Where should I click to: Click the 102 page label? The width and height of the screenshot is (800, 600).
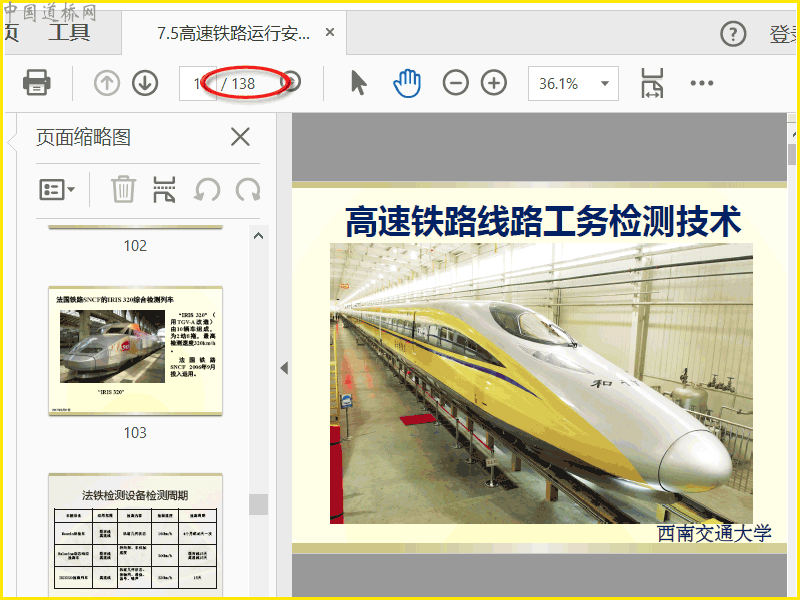point(135,245)
